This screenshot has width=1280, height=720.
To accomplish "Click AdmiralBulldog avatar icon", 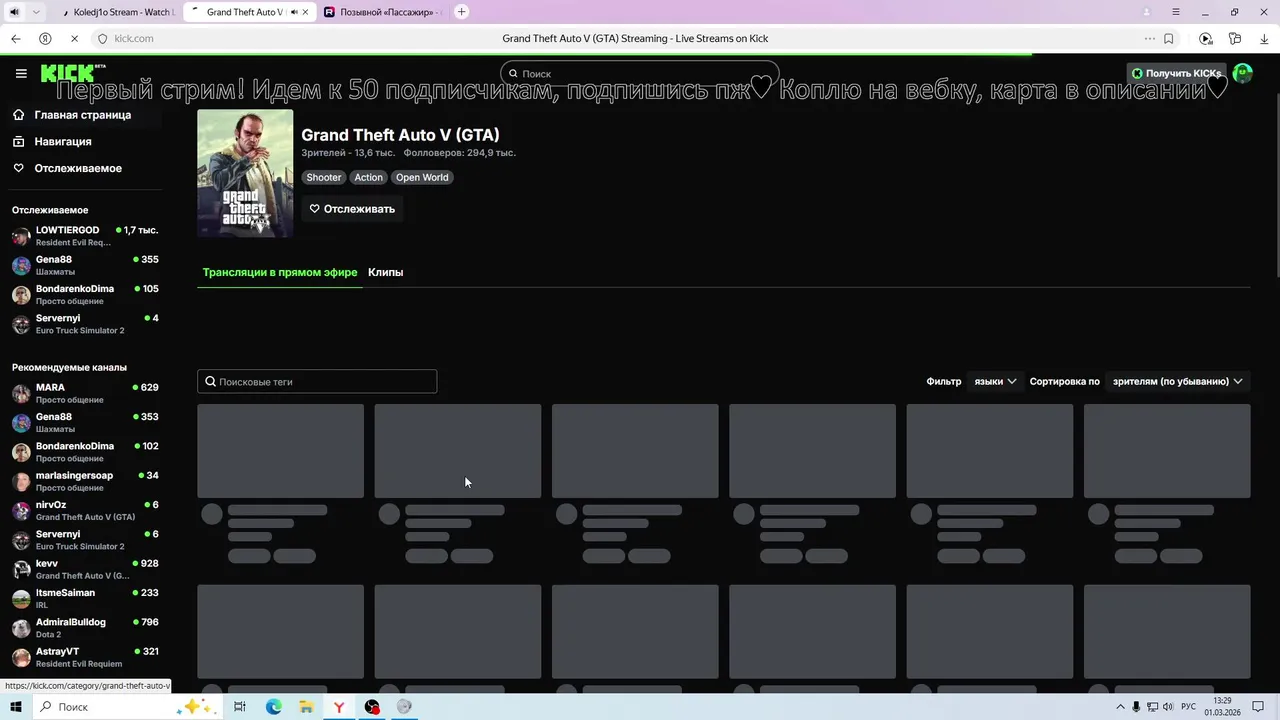I will click(21, 628).
